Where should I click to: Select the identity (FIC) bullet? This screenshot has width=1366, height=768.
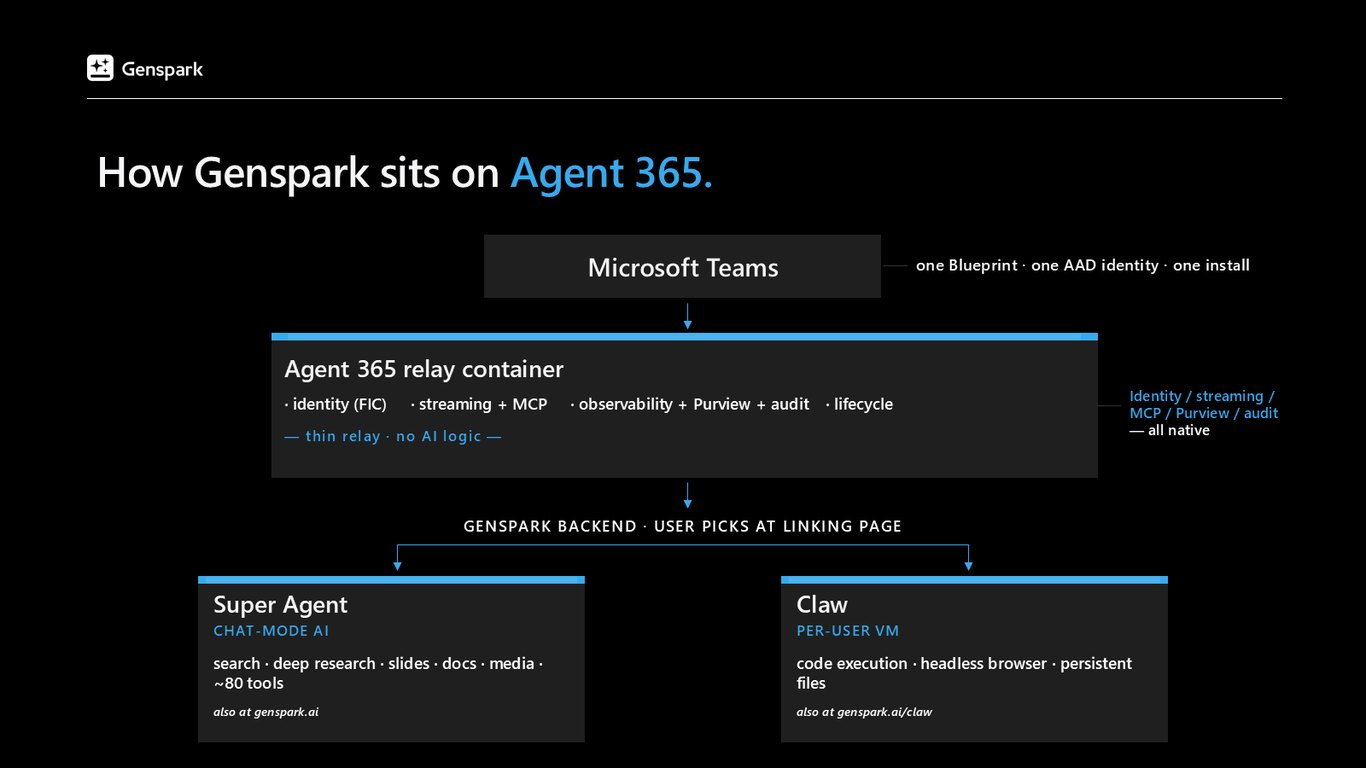[x=335, y=404]
